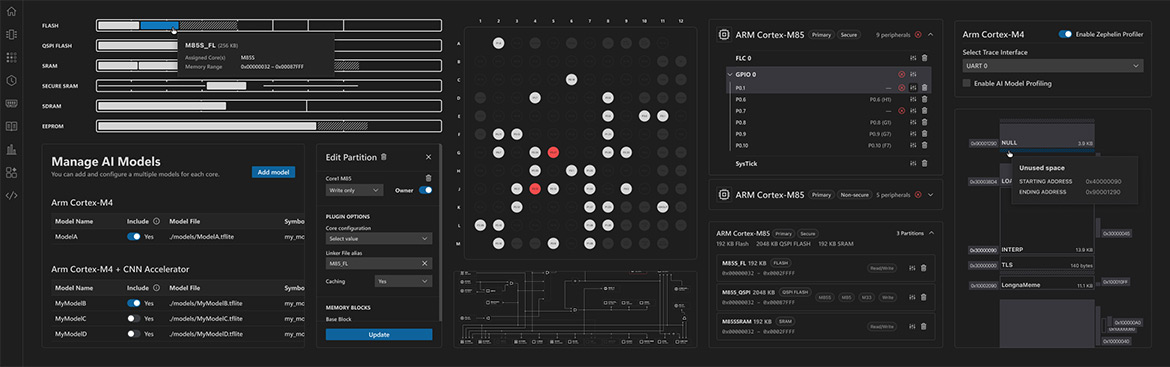Viewport: 1170px width, 367px height.
Task: Click the Update button
Action: click(x=379, y=334)
